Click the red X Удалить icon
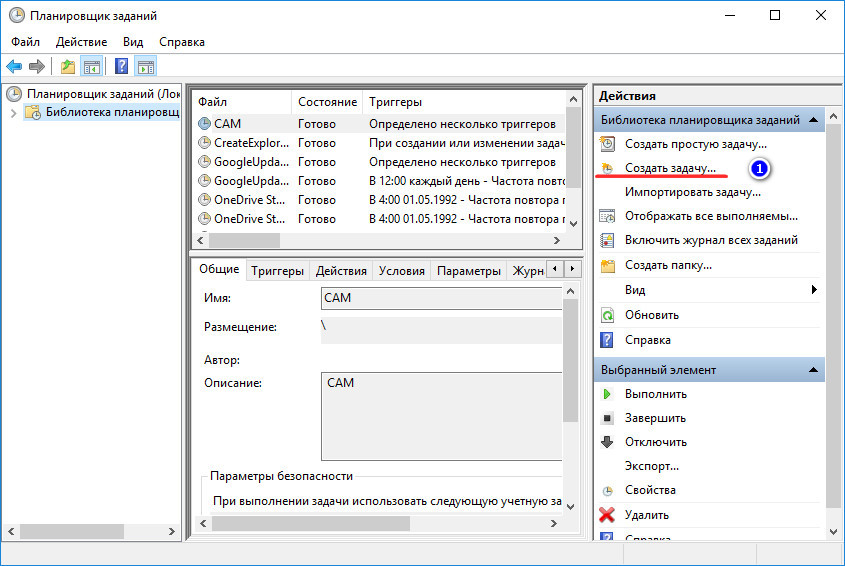Screen dimensions: 845x566 (x=607, y=515)
